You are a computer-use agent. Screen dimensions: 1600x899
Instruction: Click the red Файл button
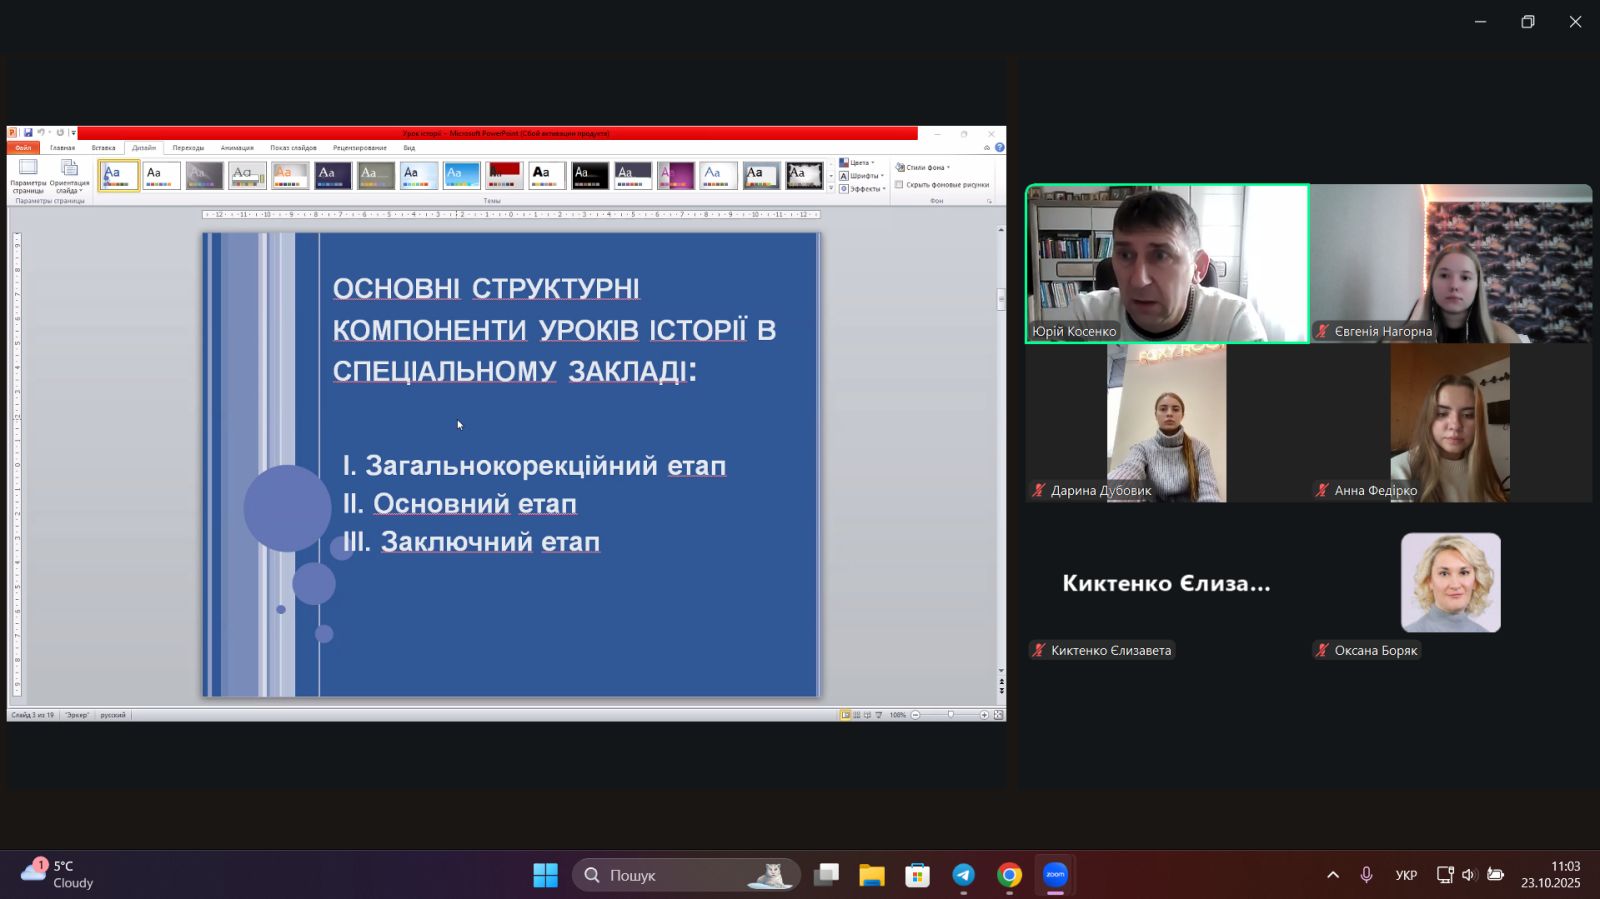point(23,148)
